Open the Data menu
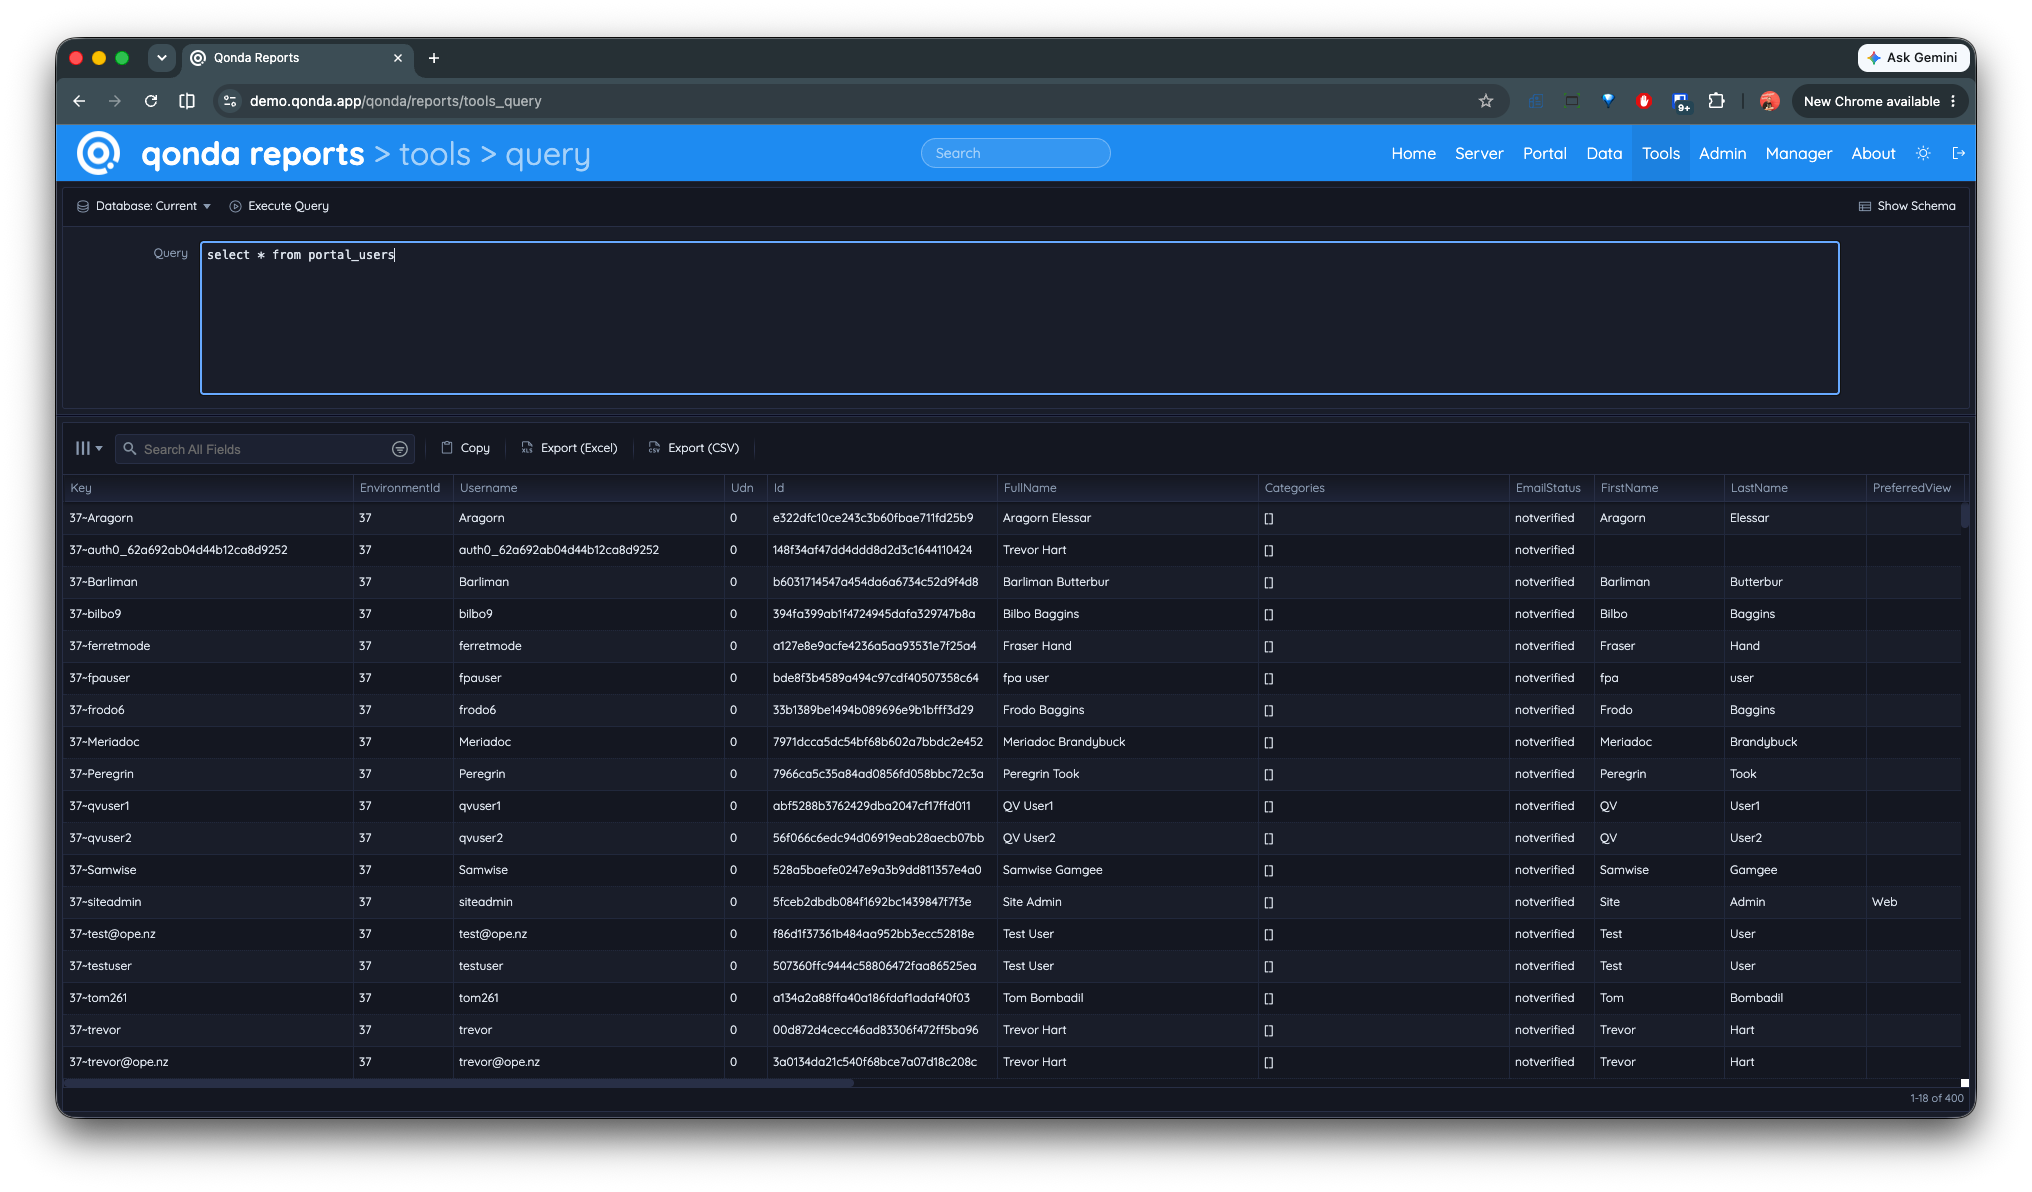The image size is (2032, 1192). (x=1604, y=153)
